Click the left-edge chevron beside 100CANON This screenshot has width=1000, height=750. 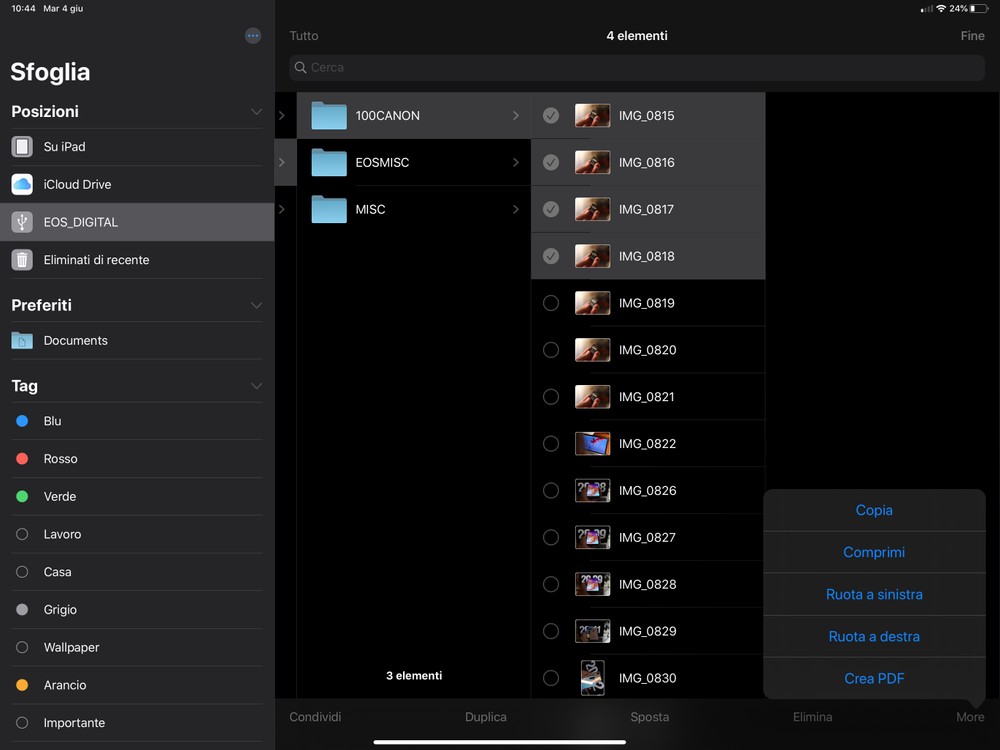click(x=282, y=115)
